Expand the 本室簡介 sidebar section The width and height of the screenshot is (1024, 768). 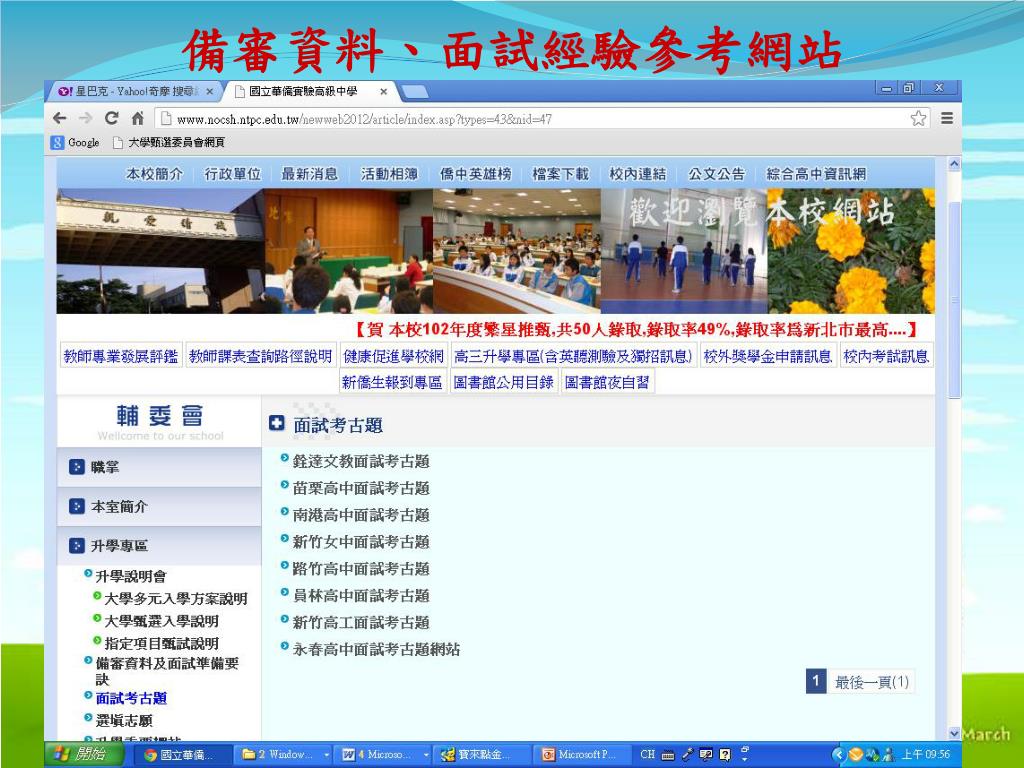pos(159,506)
